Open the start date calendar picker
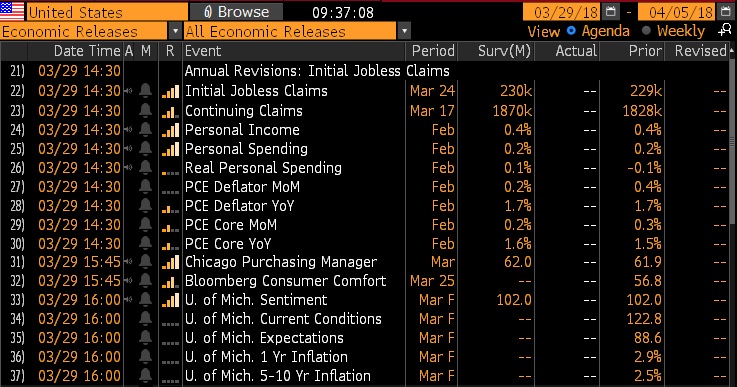The height and width of the screenshot is (387, 737). coord(611,12)
